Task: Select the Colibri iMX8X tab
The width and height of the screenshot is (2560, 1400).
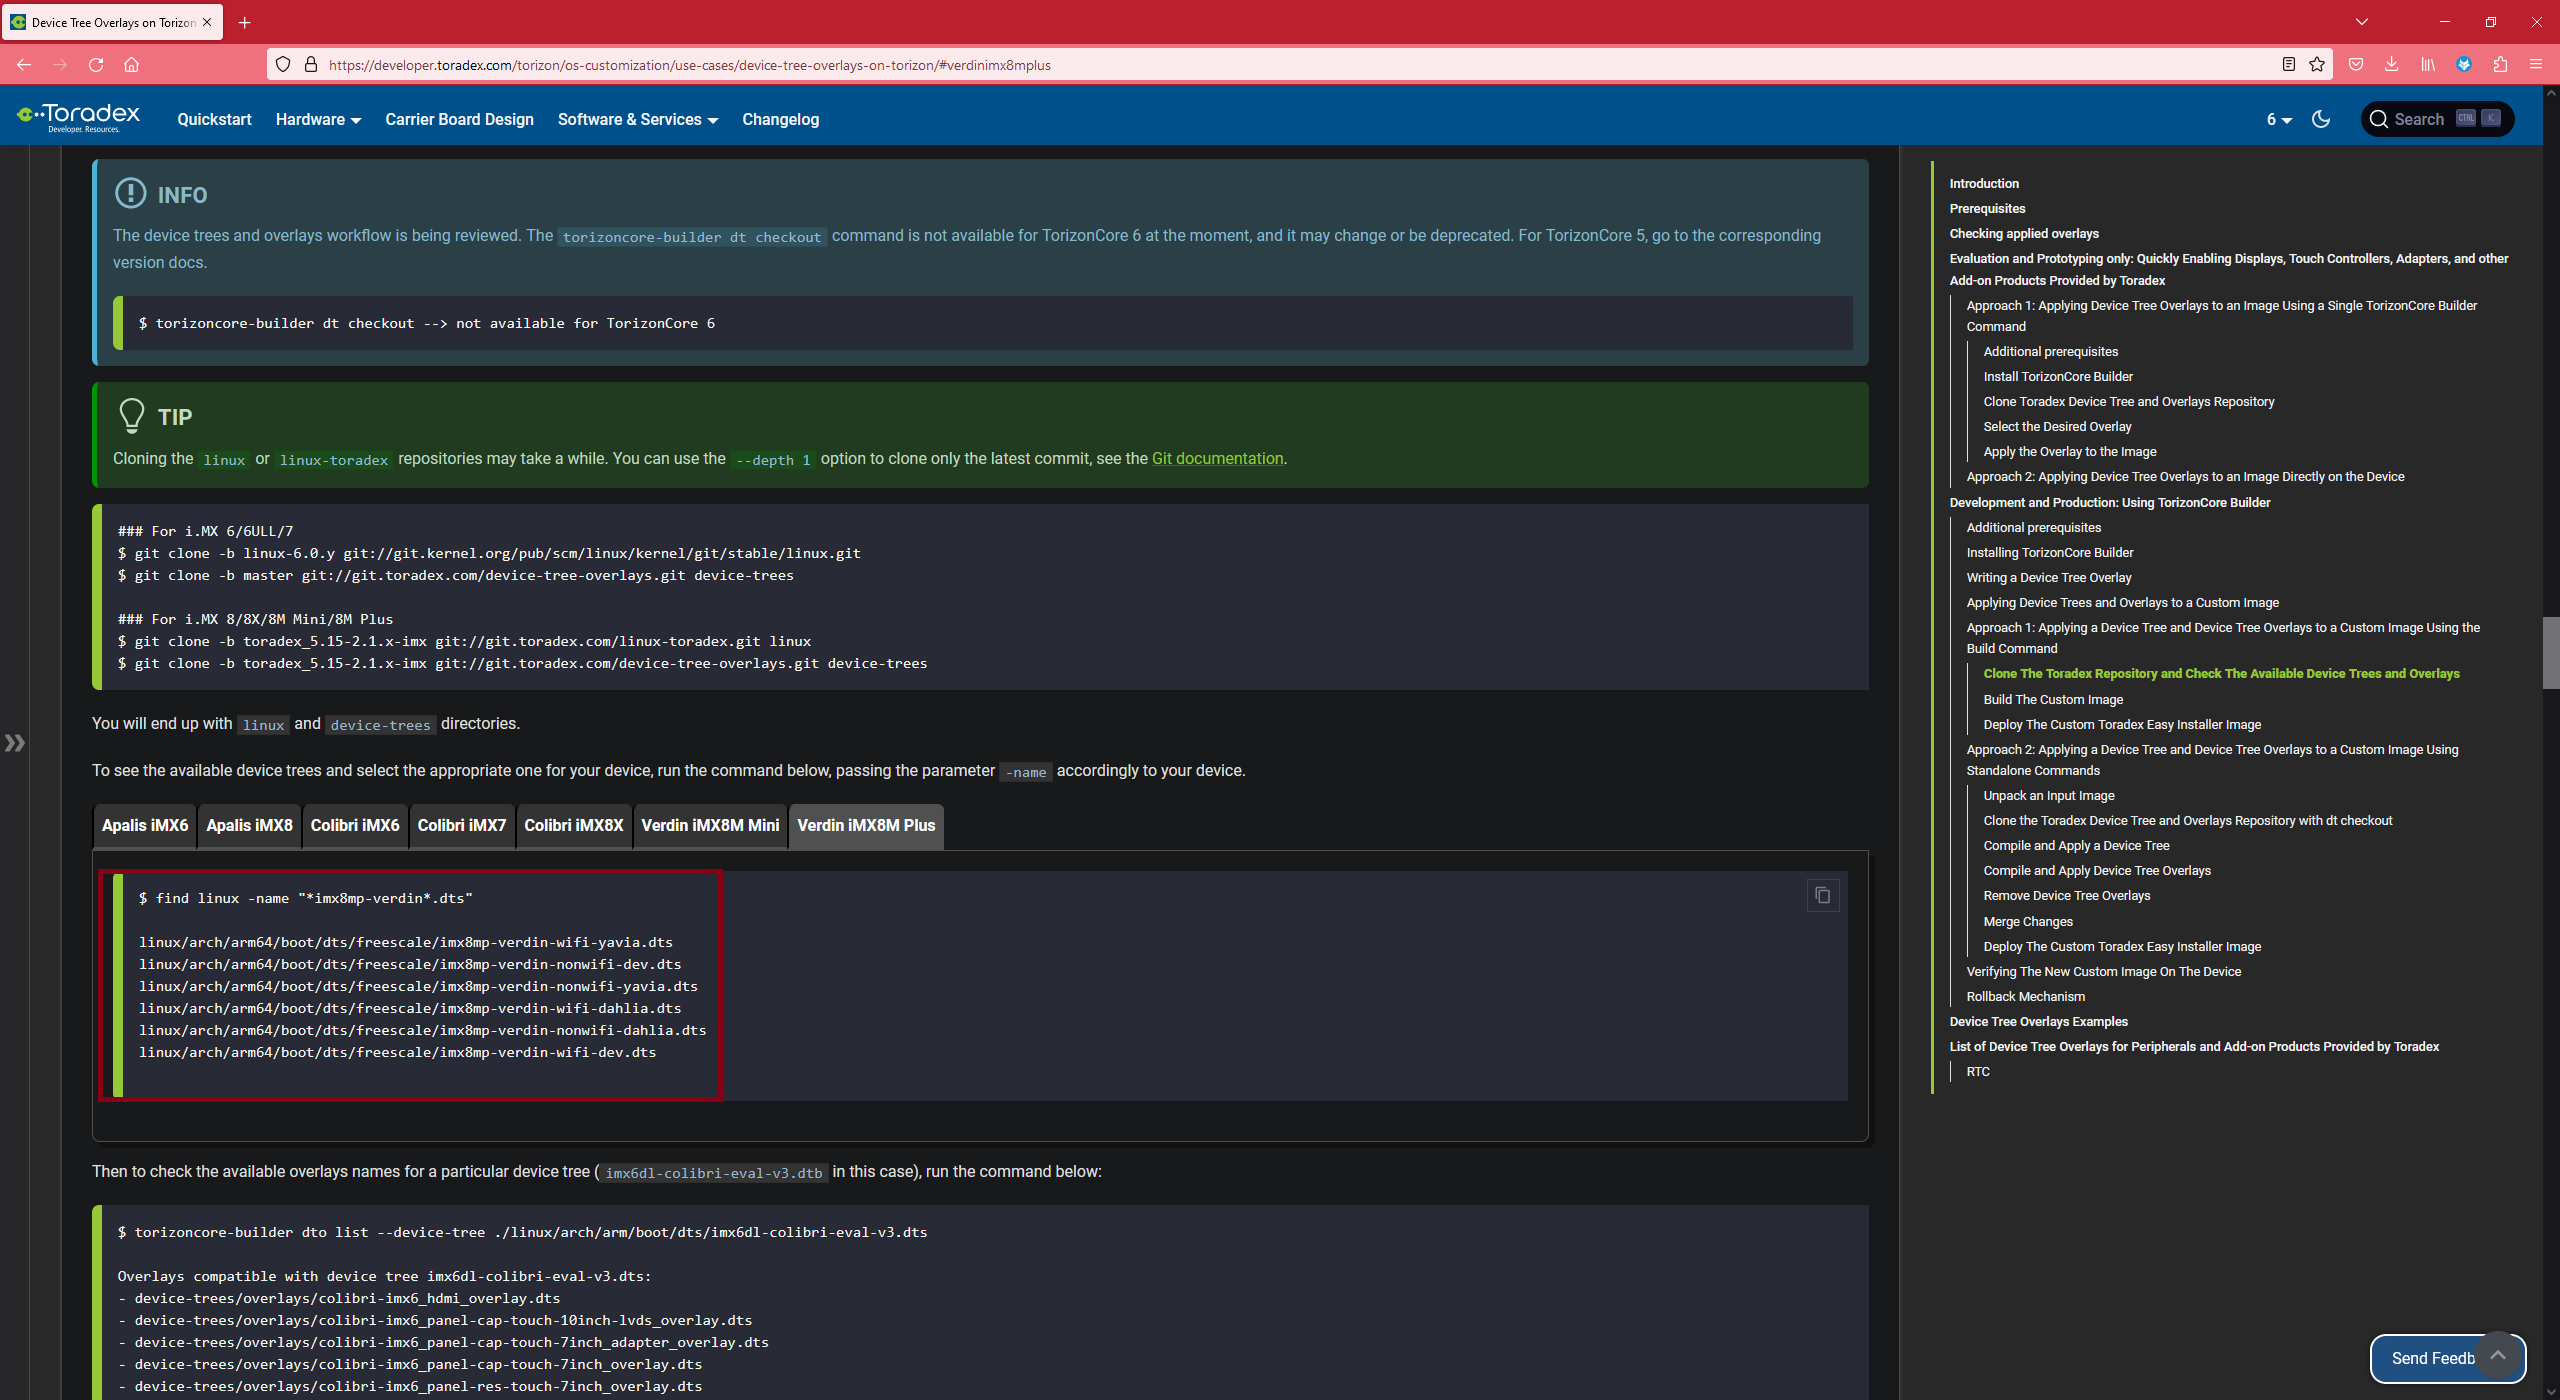Action: pos(573,826)
